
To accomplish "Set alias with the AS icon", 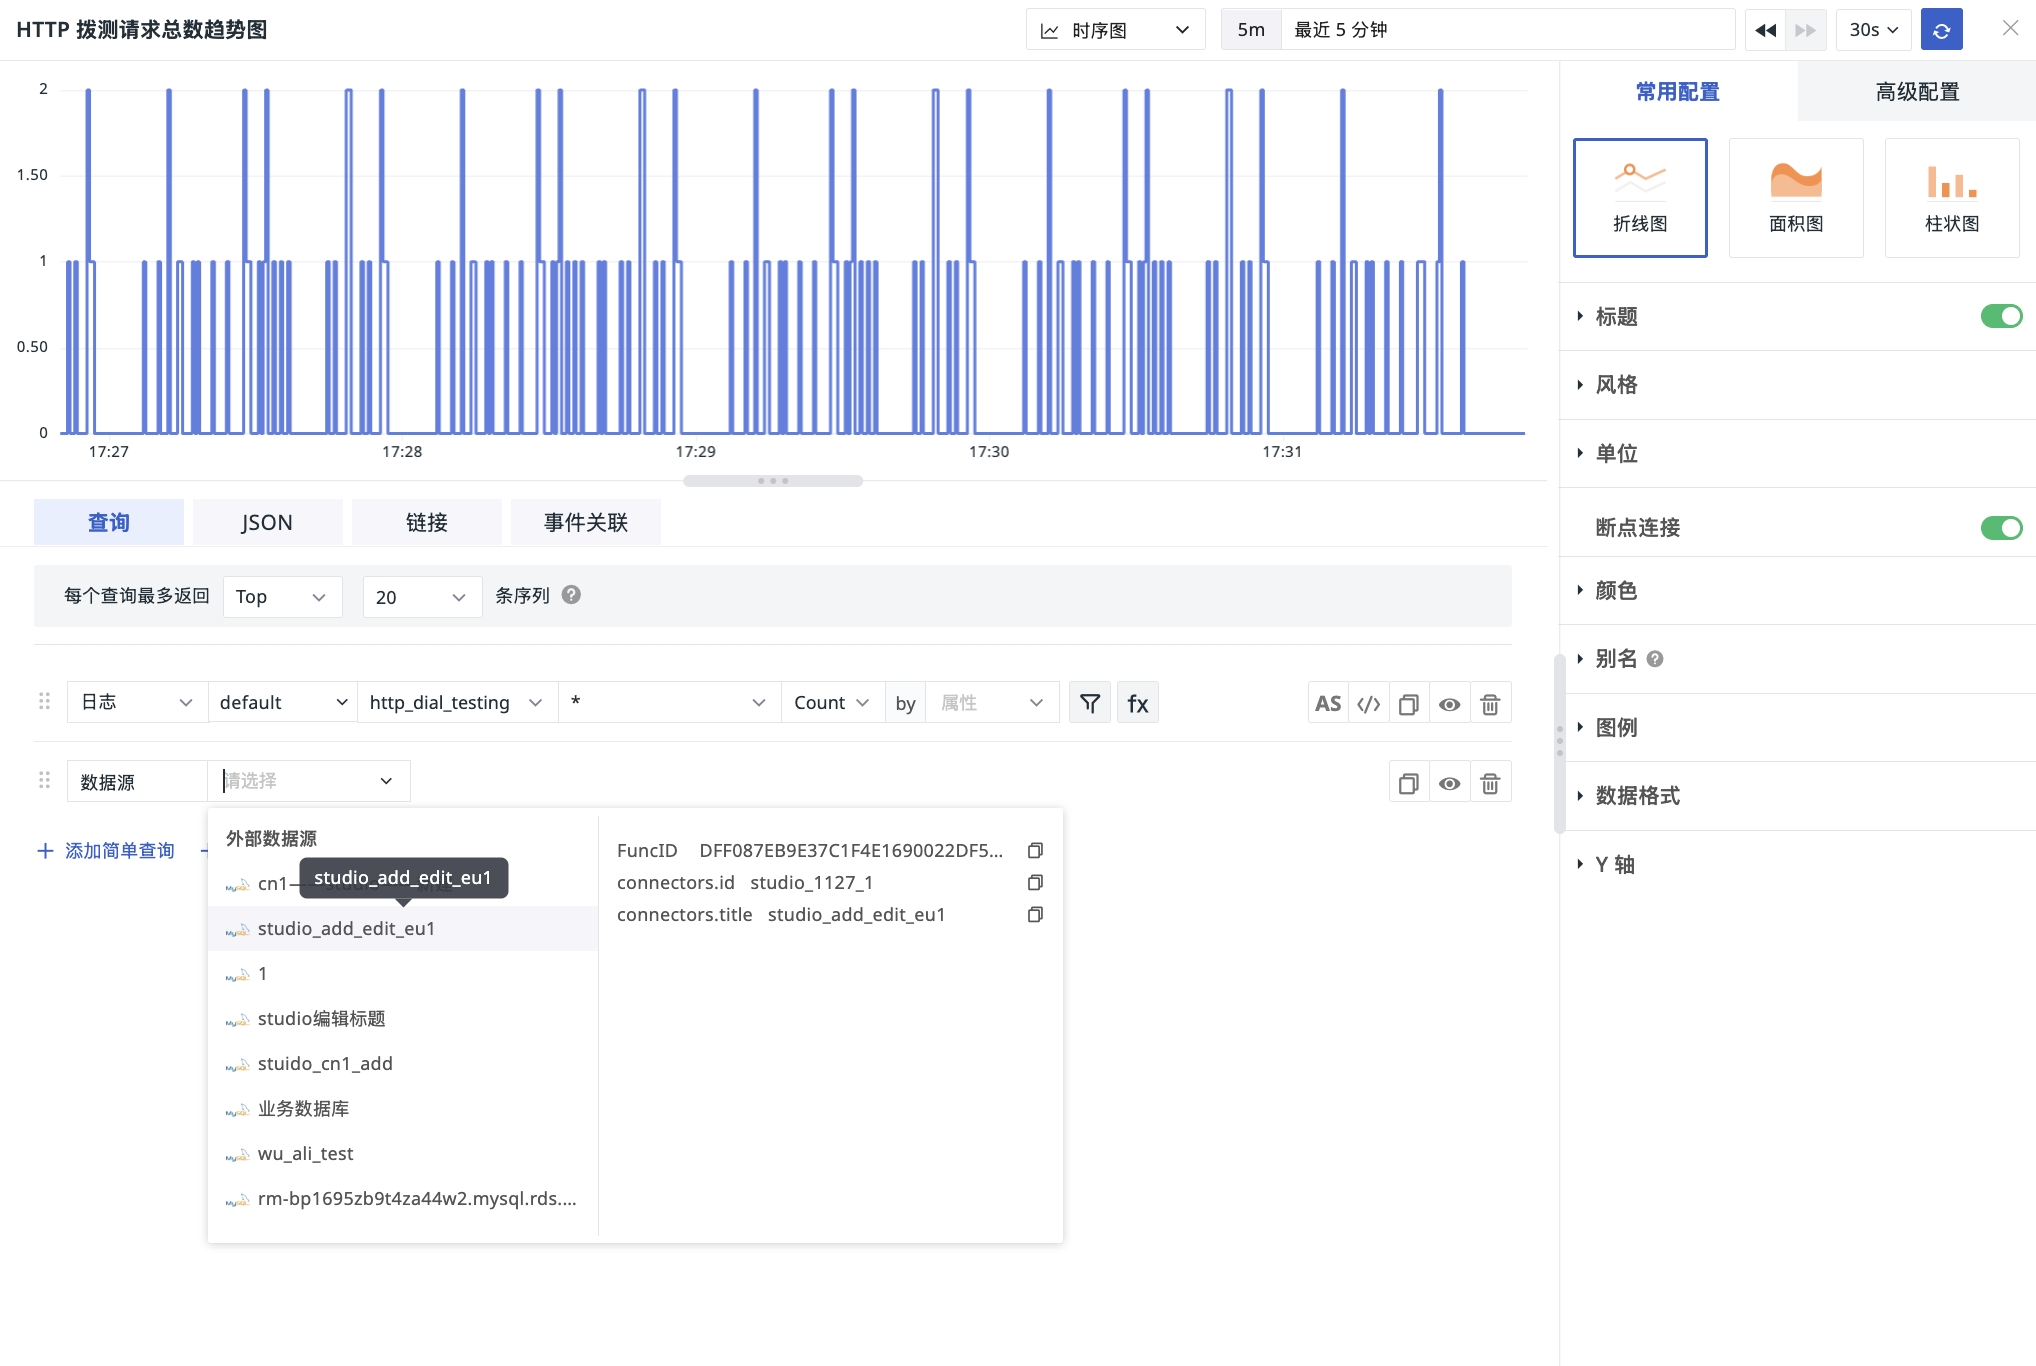I will tap(1328, 703).
